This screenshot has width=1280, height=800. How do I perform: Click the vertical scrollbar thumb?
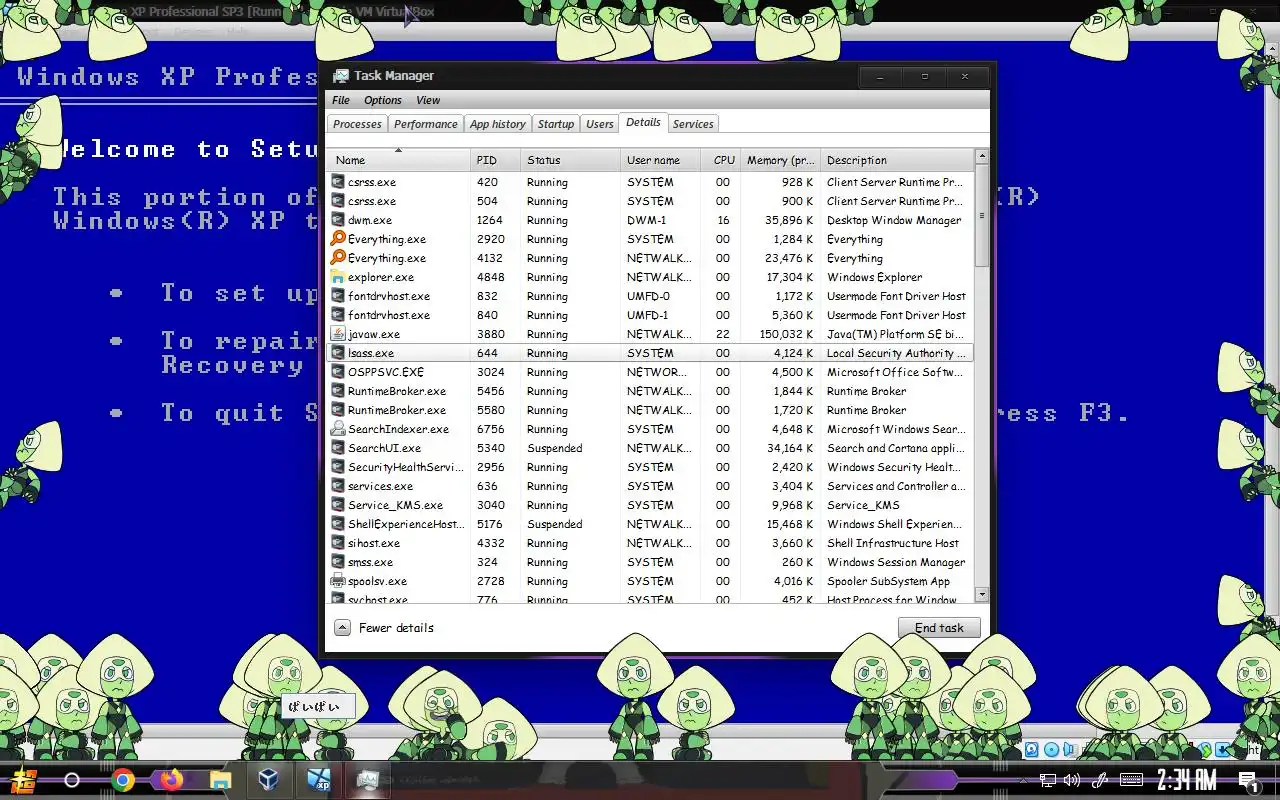pyautogui.click(x=982, y=216)
